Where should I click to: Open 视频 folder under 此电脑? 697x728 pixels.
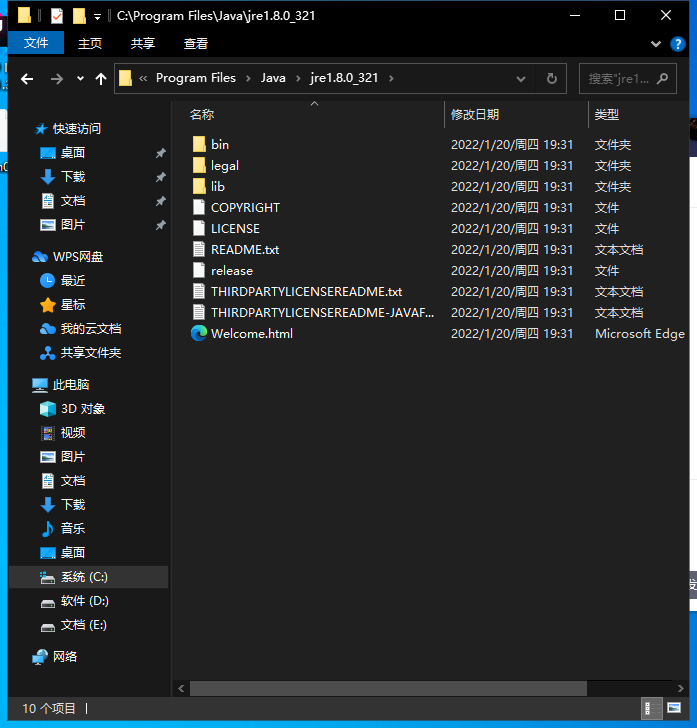pyautogui.click(x=72, y=433)
